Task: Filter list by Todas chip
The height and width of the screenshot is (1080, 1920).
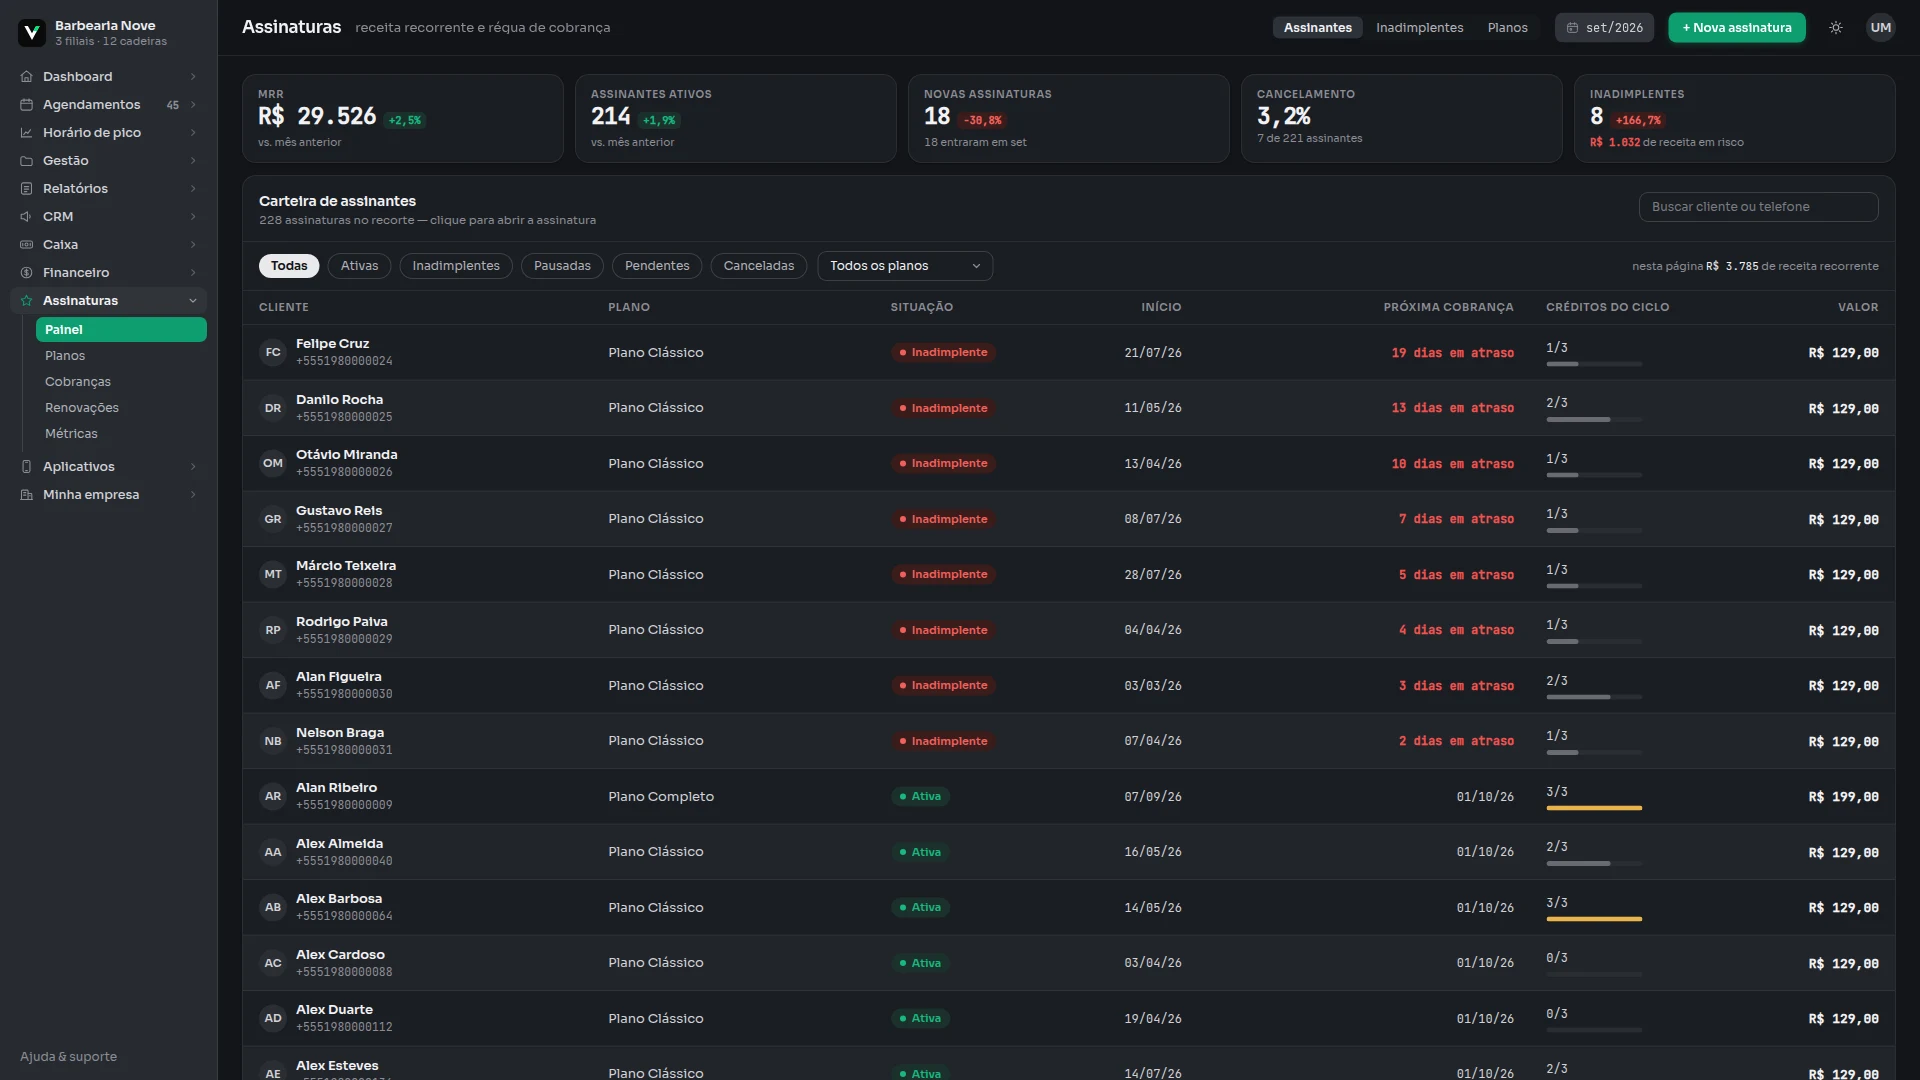Action: 289,266
